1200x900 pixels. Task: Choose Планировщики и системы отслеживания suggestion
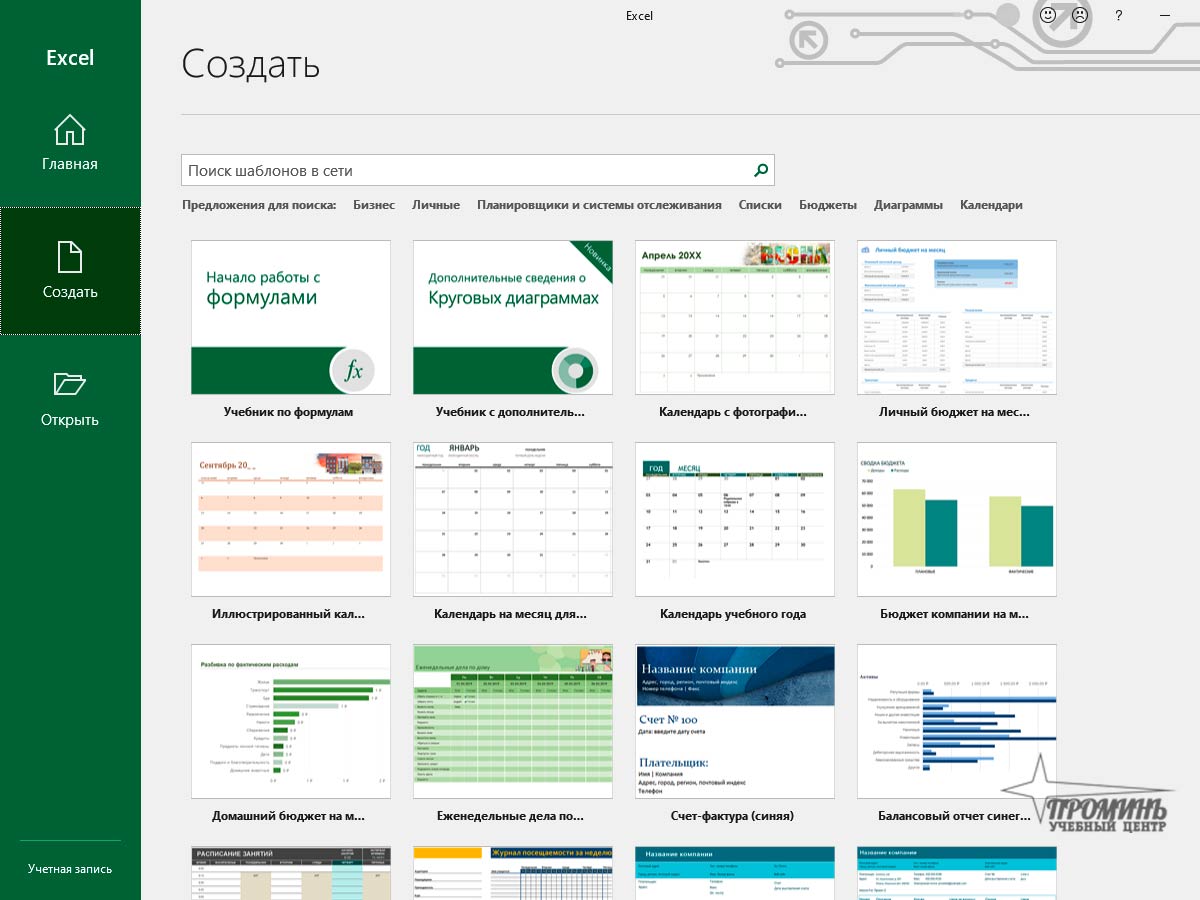pos(599,205)
